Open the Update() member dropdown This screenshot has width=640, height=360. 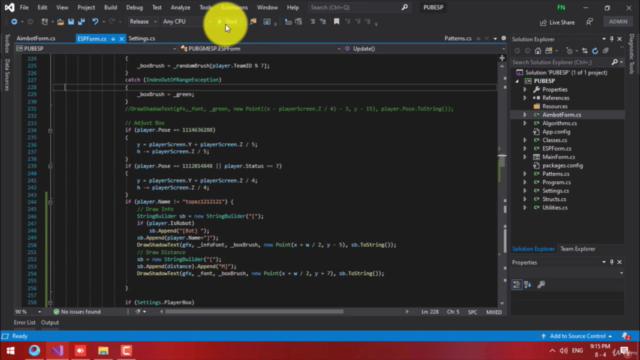[424, 49]
